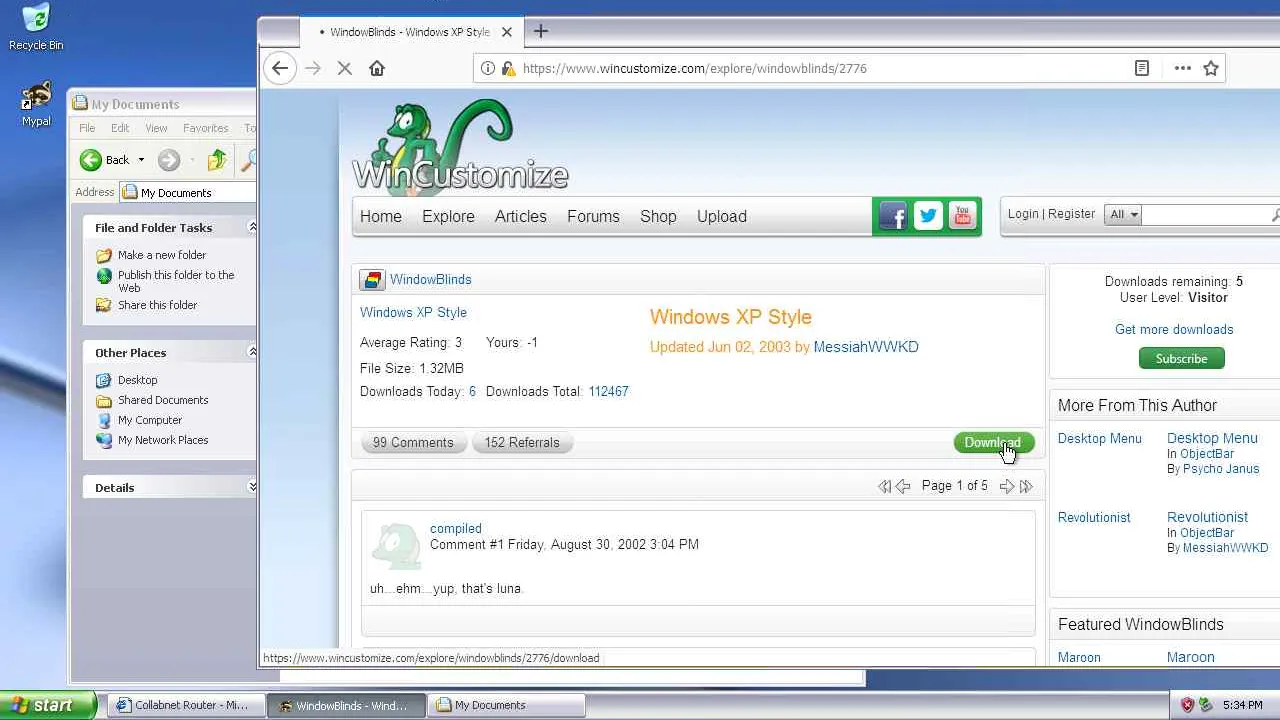Open the 99 Comments button
The height and width of the screenshot is (720, 1280).
(413, 442)
